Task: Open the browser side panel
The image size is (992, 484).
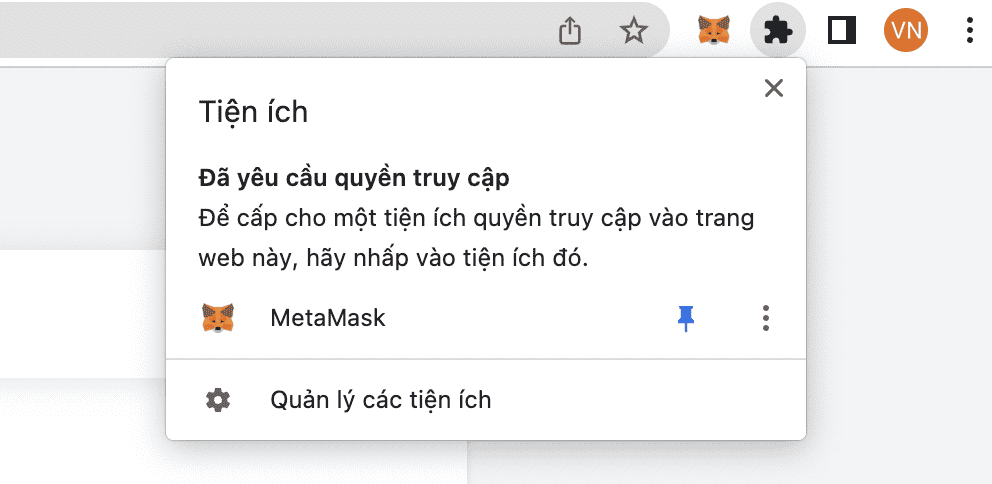Action: click(x=842, y=32)
